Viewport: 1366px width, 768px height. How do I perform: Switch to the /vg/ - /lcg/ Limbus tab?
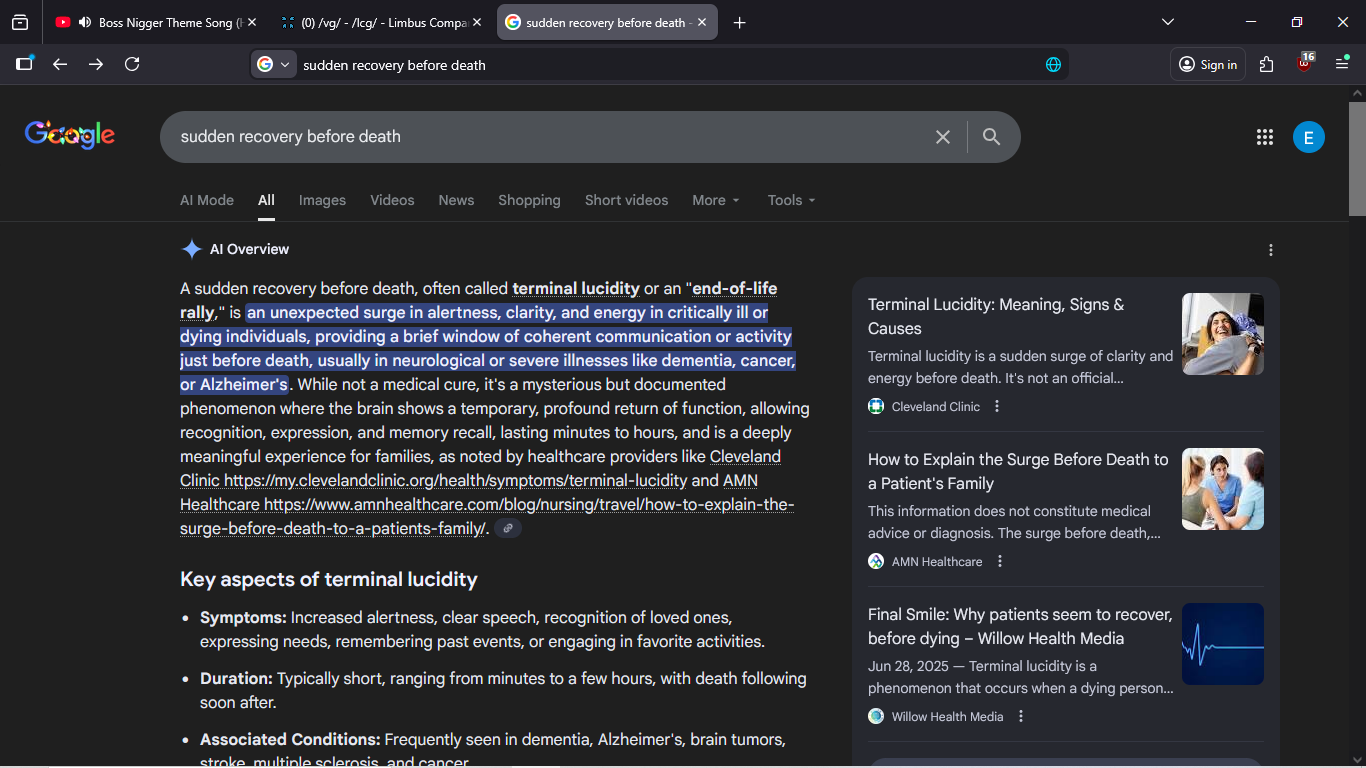[381, 22]
